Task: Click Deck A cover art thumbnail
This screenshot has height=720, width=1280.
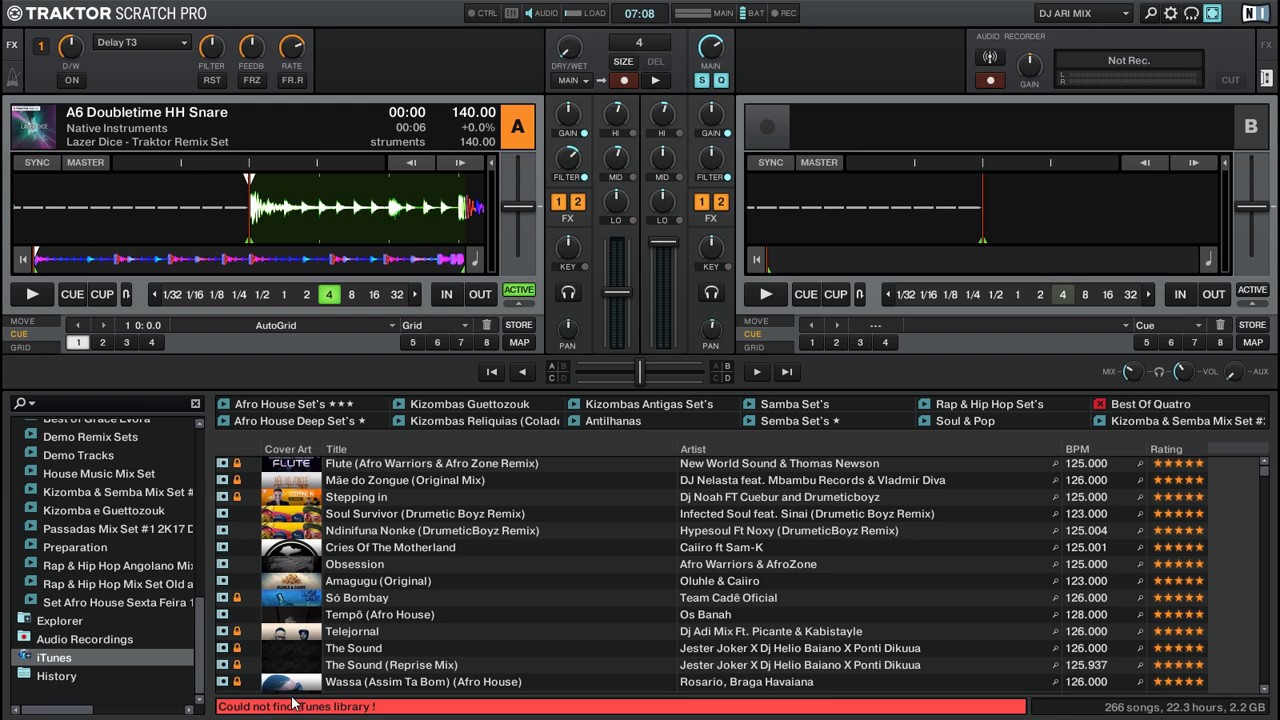Action: 34,127
